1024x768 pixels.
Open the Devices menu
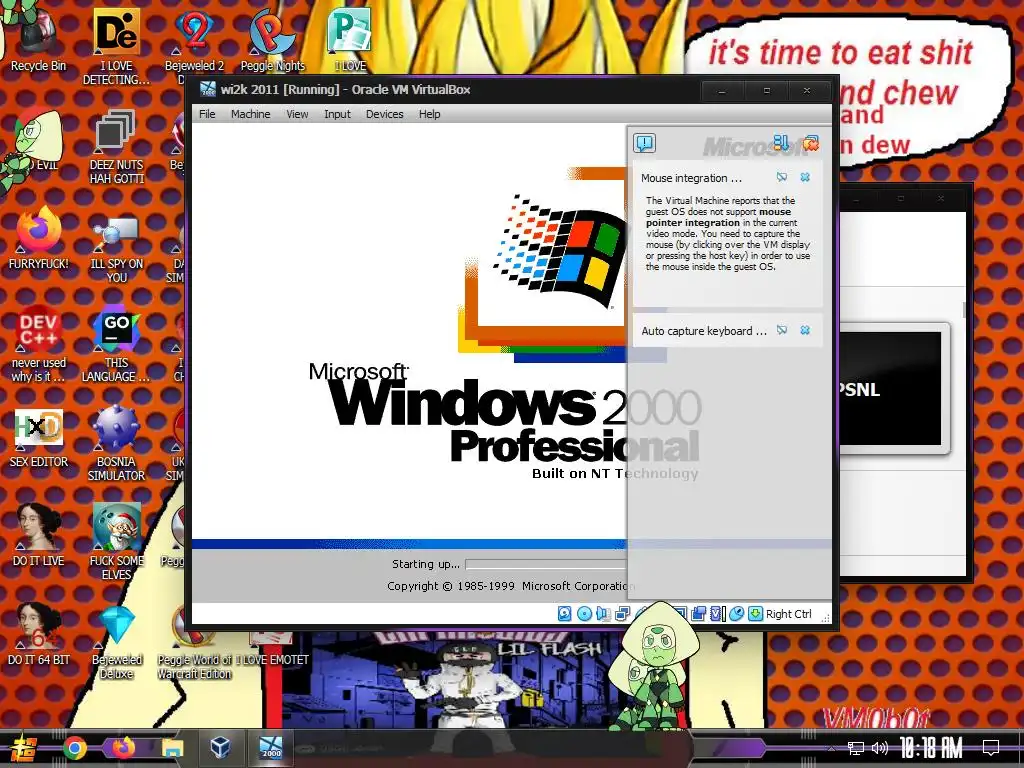coord(385,114)
